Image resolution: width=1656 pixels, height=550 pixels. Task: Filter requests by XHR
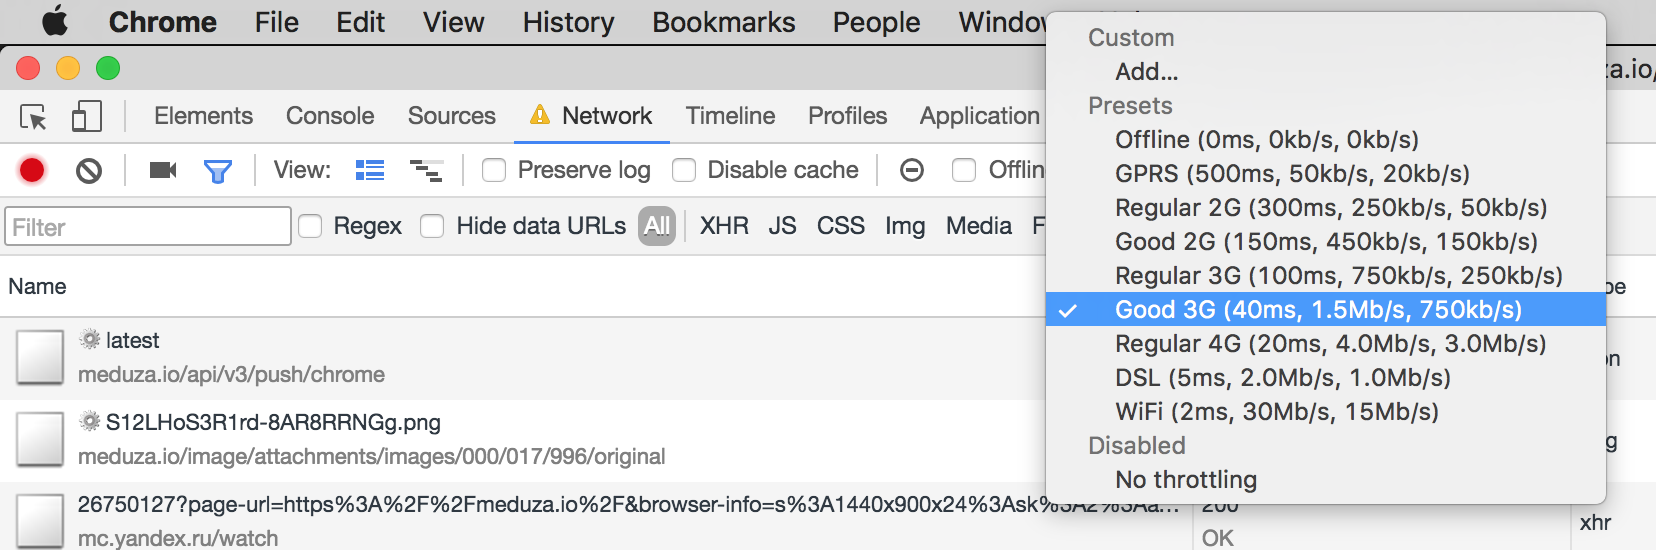coord(724,226)
